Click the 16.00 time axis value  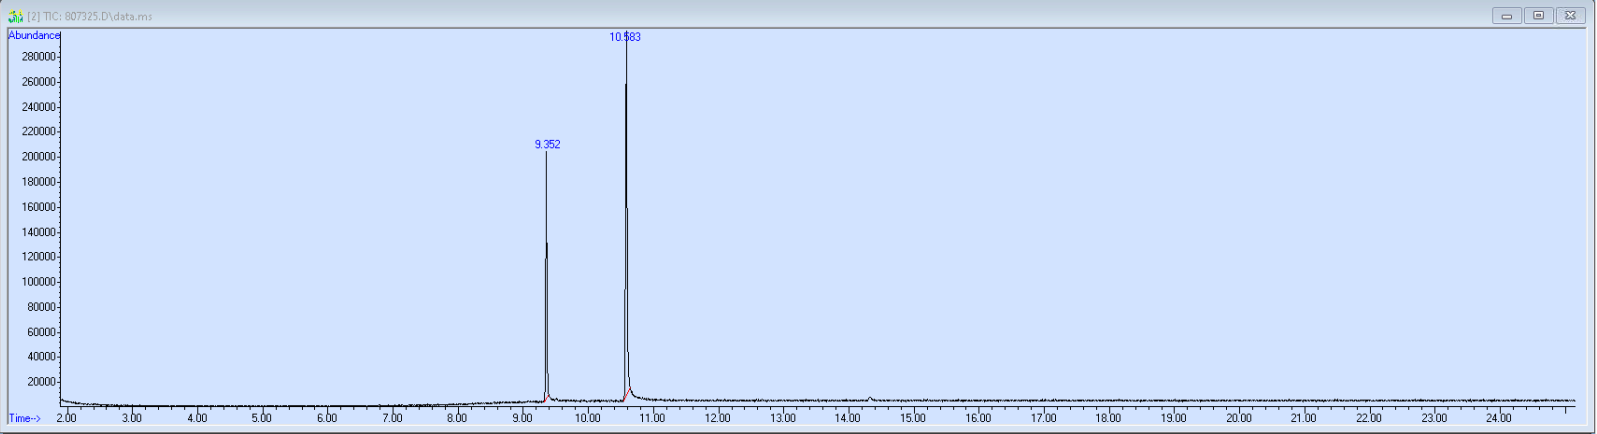978,418
